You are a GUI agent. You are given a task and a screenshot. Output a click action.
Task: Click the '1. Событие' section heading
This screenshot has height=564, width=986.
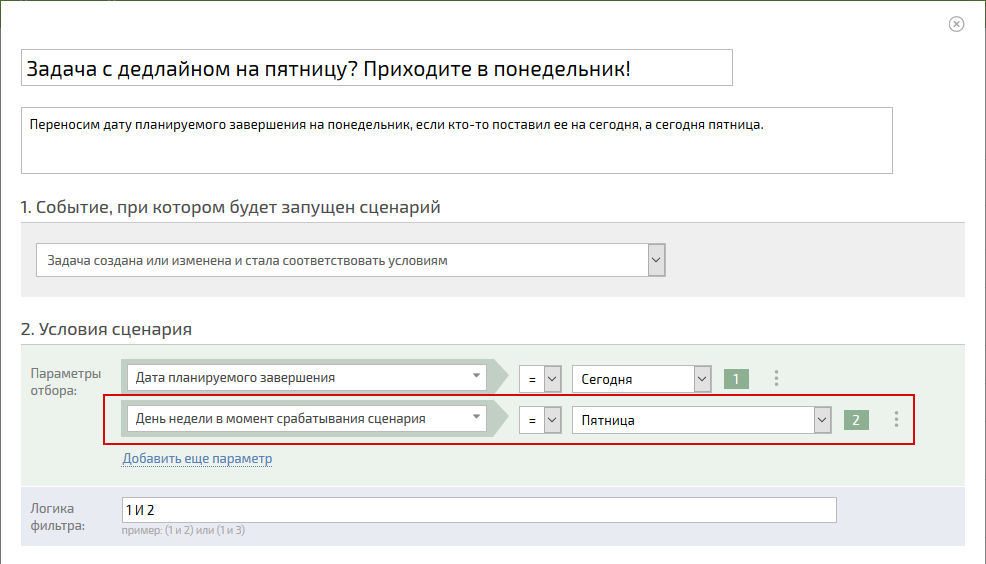[x=230, y=207]
